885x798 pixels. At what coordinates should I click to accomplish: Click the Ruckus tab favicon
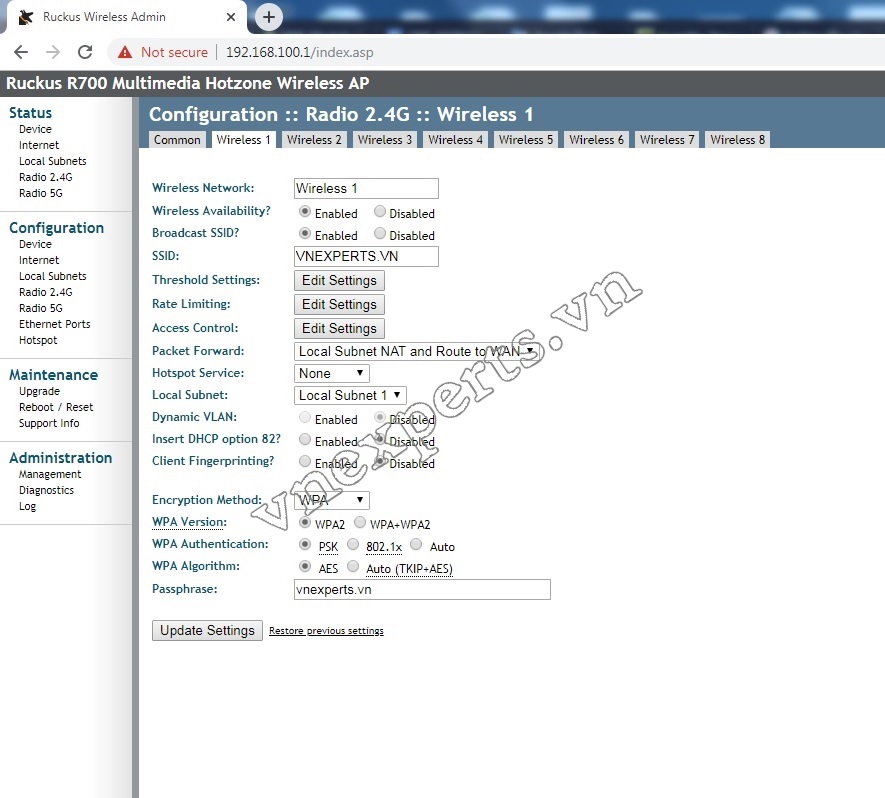point(27,17)
